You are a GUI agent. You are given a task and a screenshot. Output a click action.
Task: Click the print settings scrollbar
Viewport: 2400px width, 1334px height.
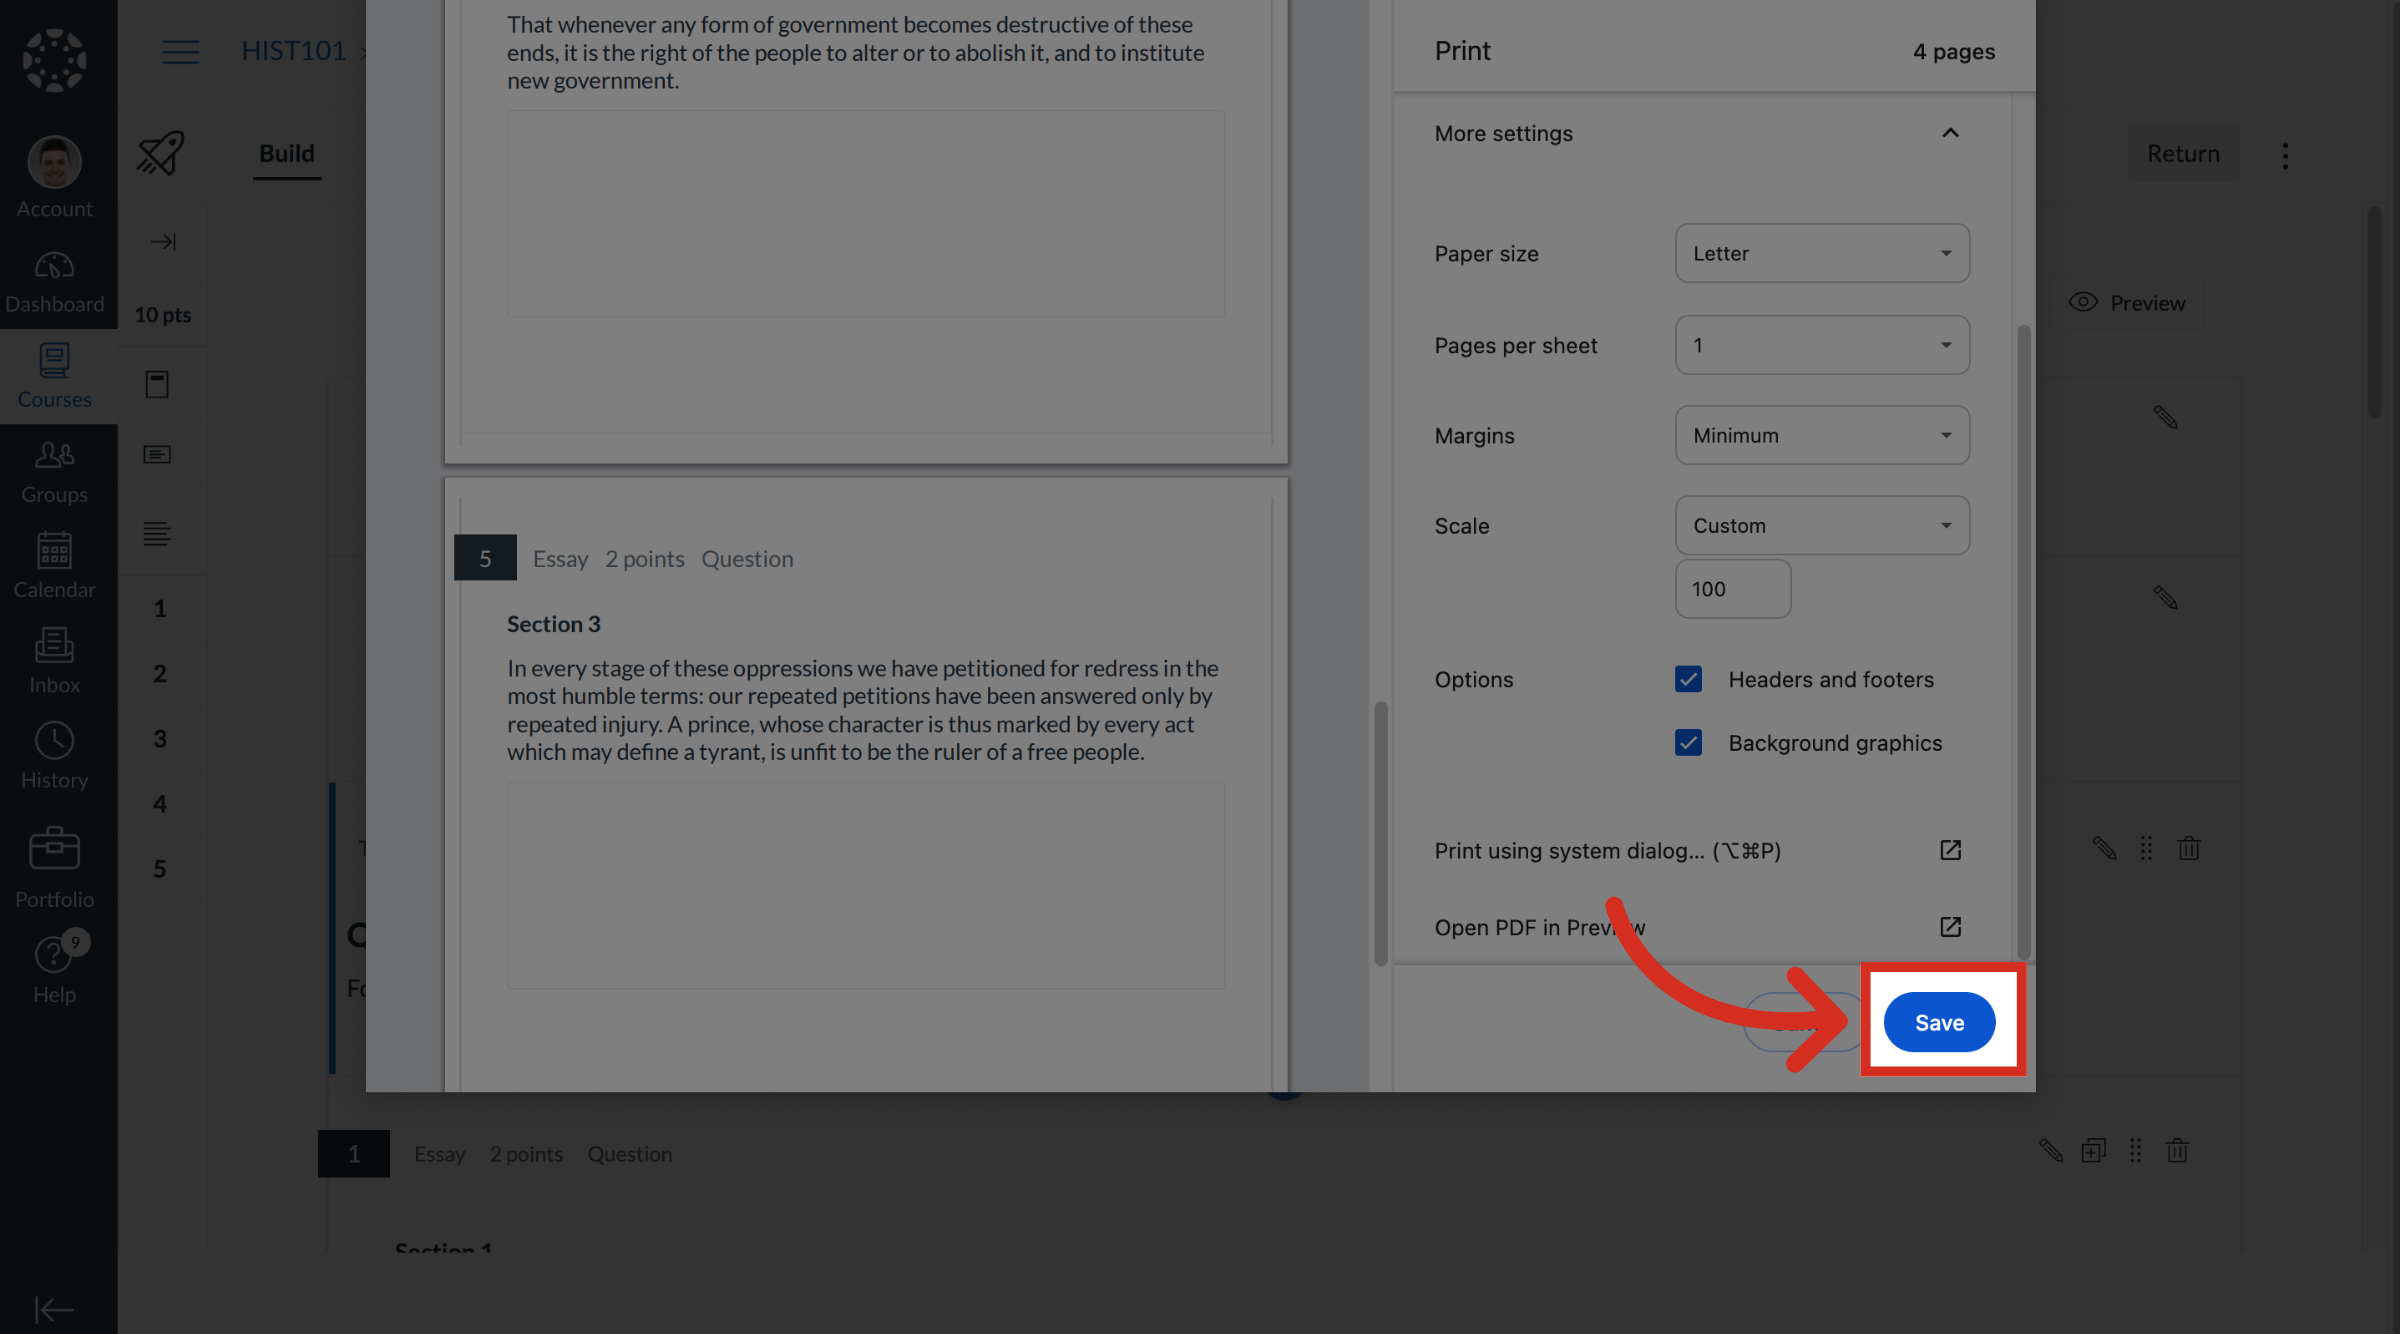2023,641
